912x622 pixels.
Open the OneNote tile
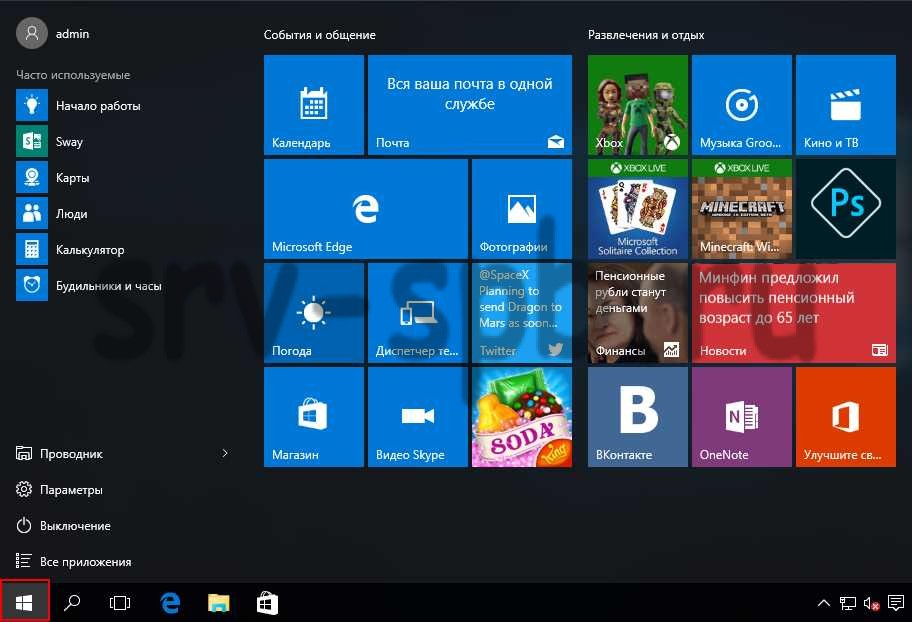pos(742,417)
